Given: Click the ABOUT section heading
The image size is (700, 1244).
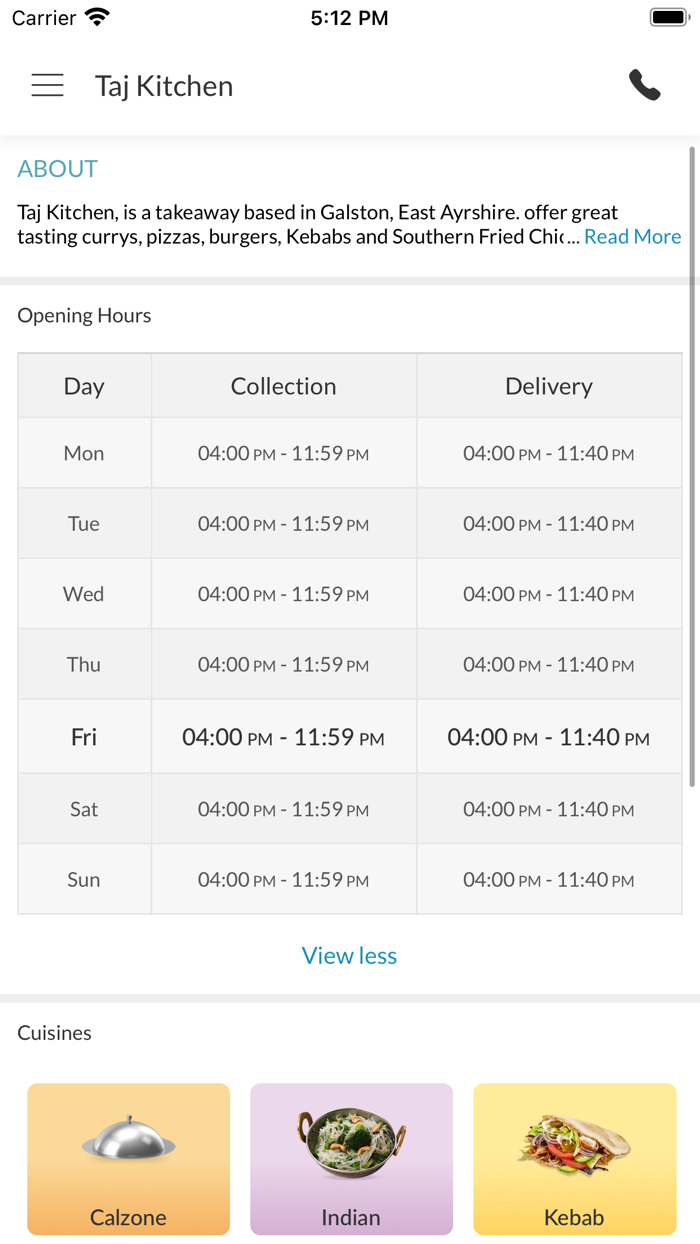Looking at the screenshot, I should tap(58, 169).
